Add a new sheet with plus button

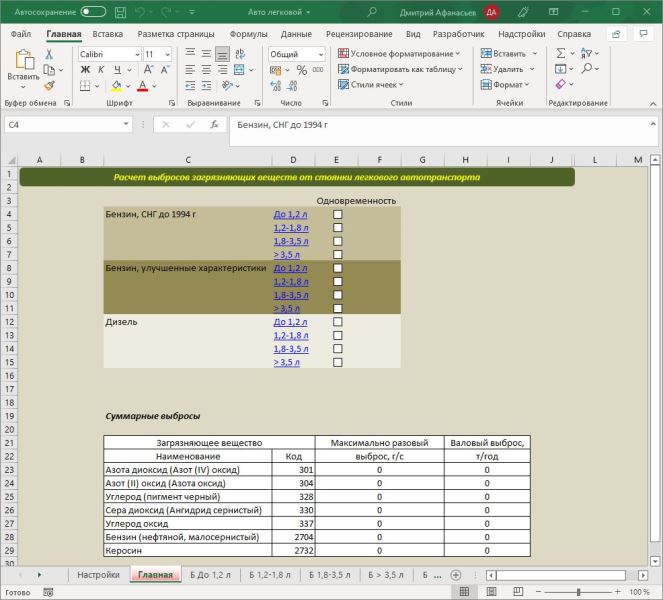click(455, 575)
